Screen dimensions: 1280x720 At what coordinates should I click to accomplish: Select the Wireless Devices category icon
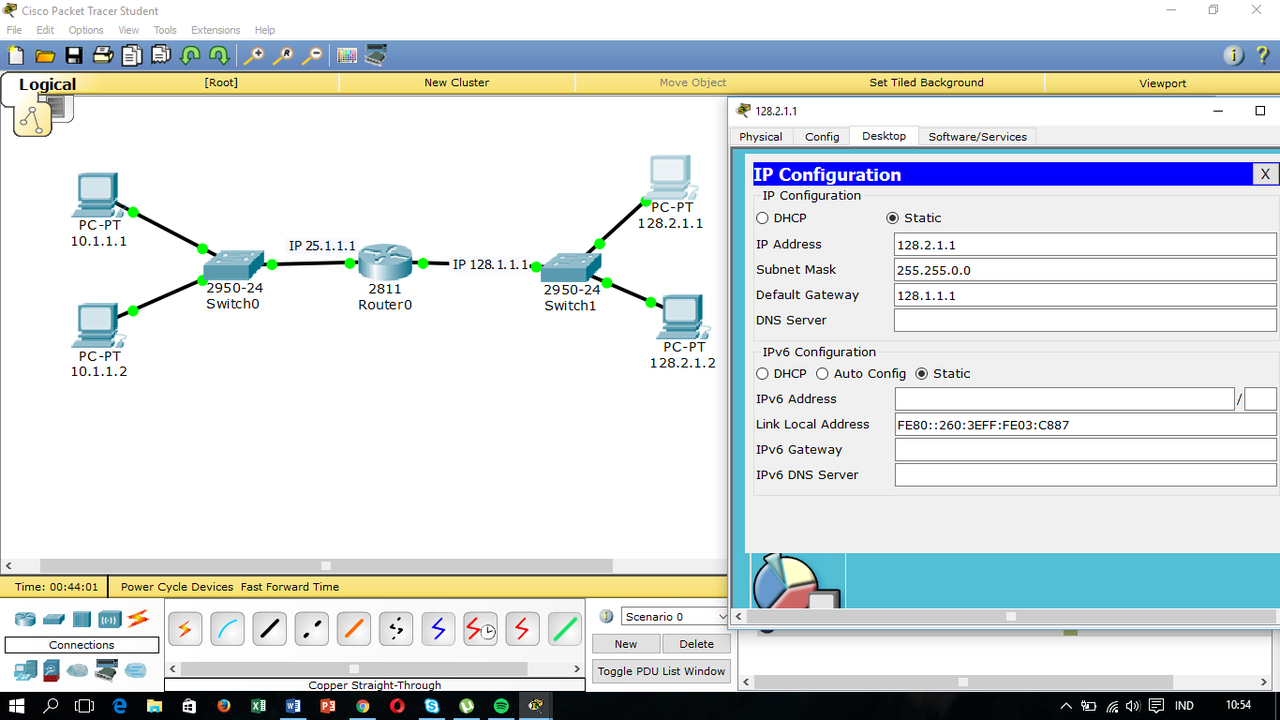109,619
